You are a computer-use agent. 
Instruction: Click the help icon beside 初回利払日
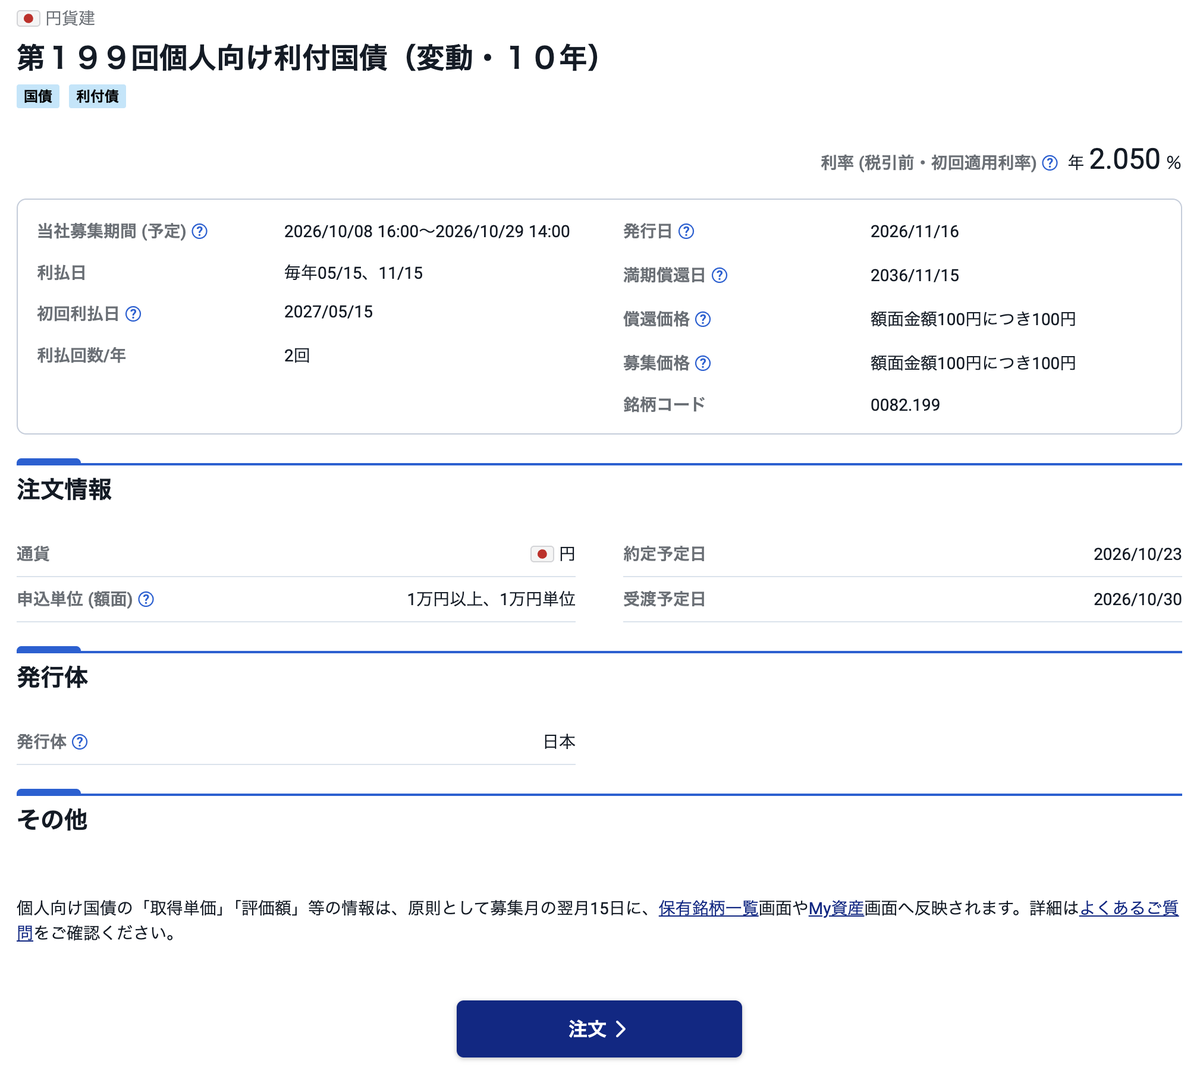[133, 314]
